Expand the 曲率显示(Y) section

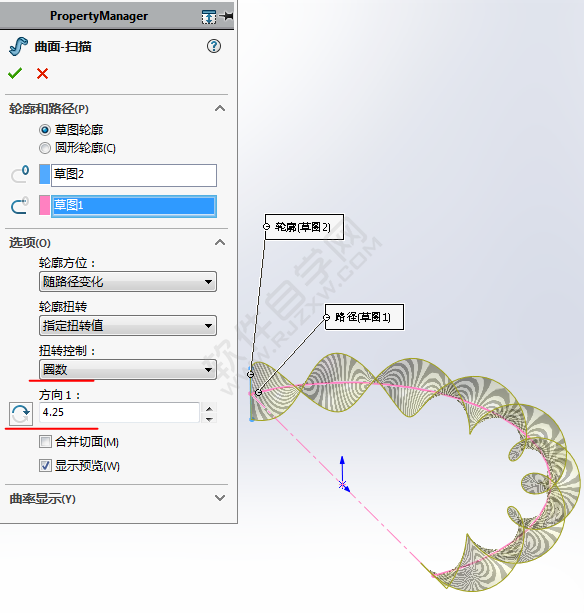click(x=220, y=498)
